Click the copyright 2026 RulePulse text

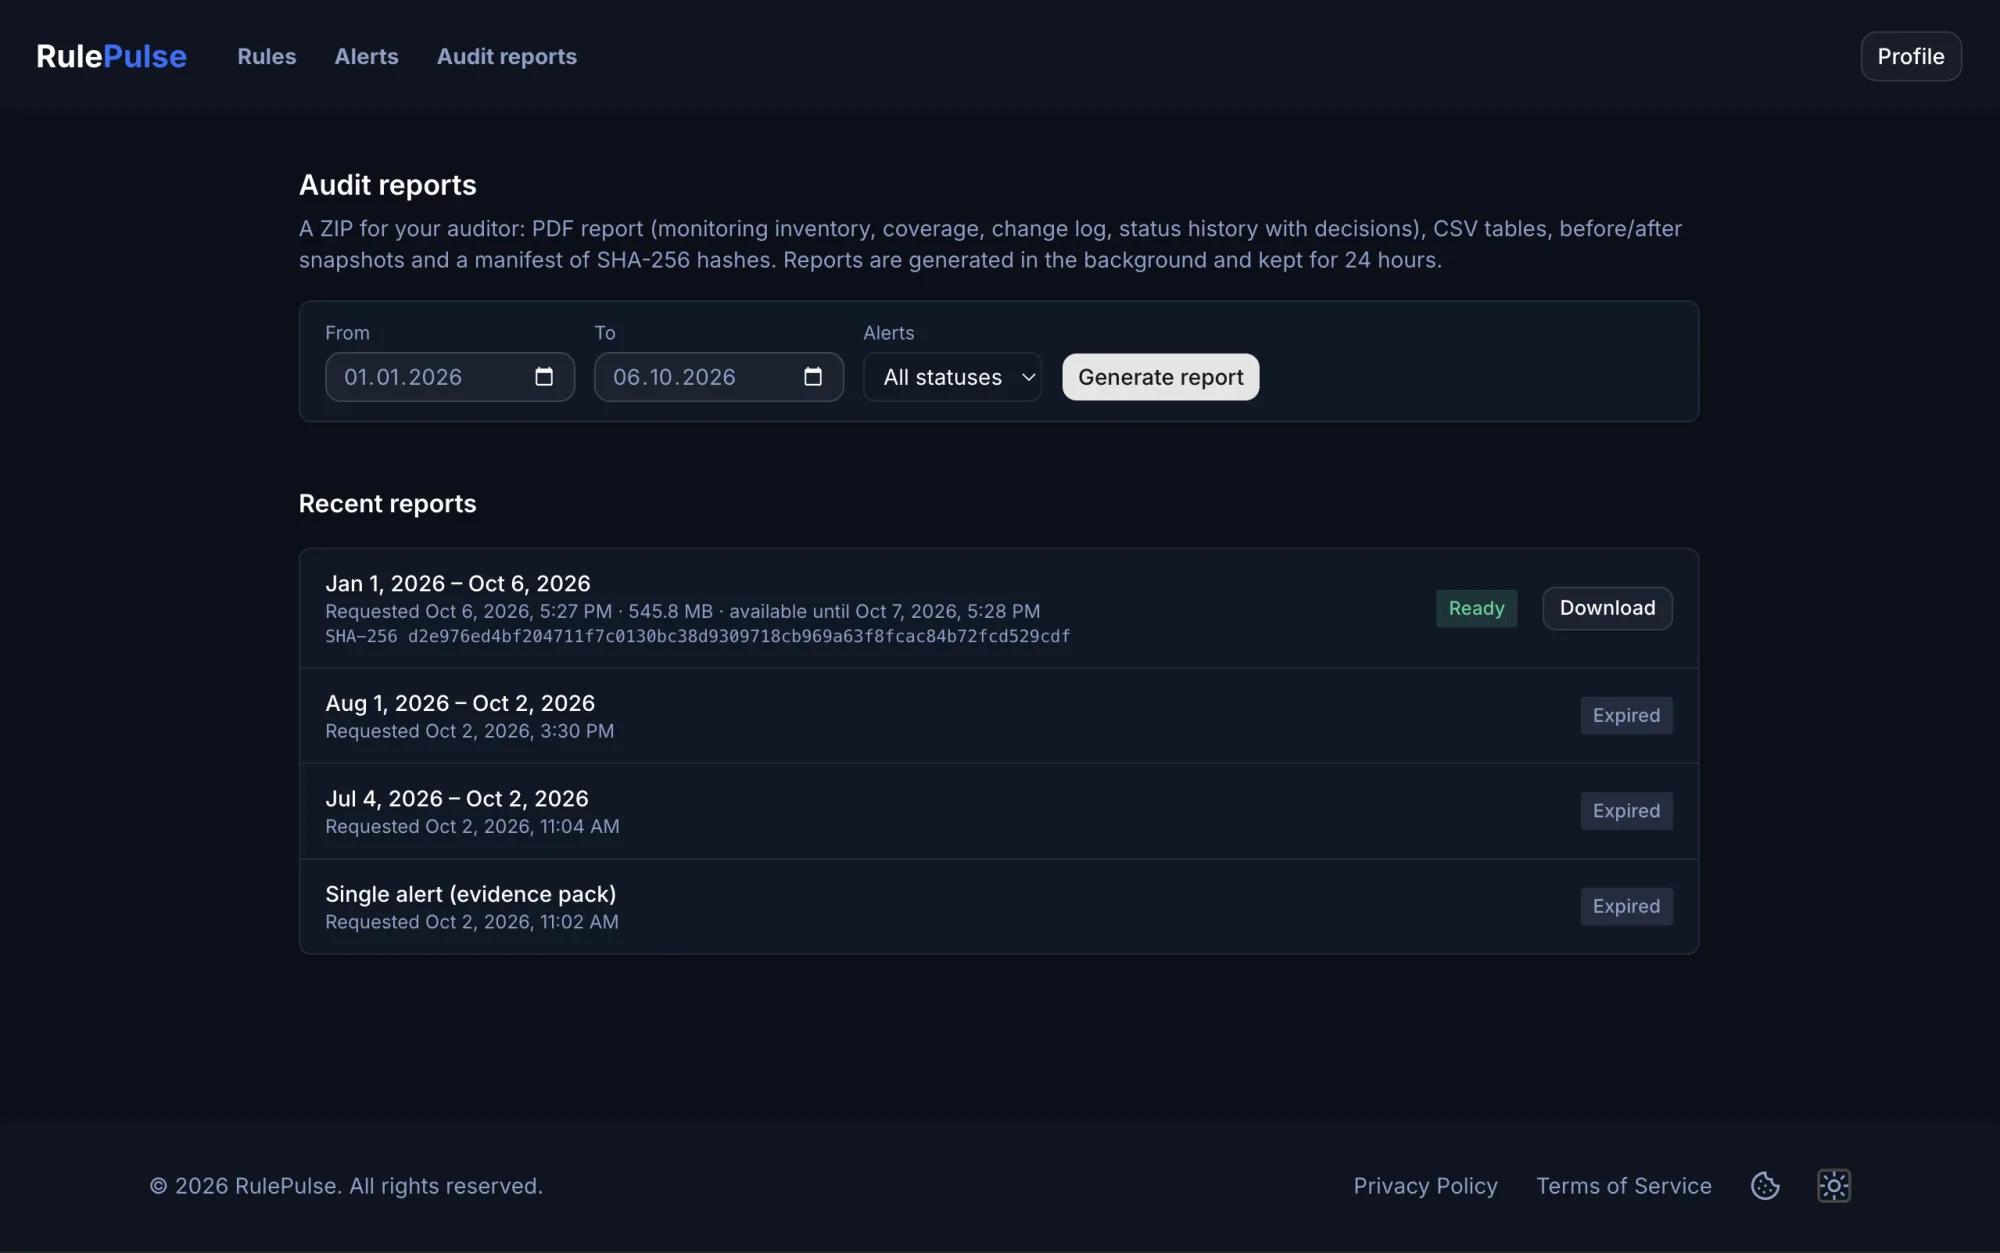[x=346, y=1186]
